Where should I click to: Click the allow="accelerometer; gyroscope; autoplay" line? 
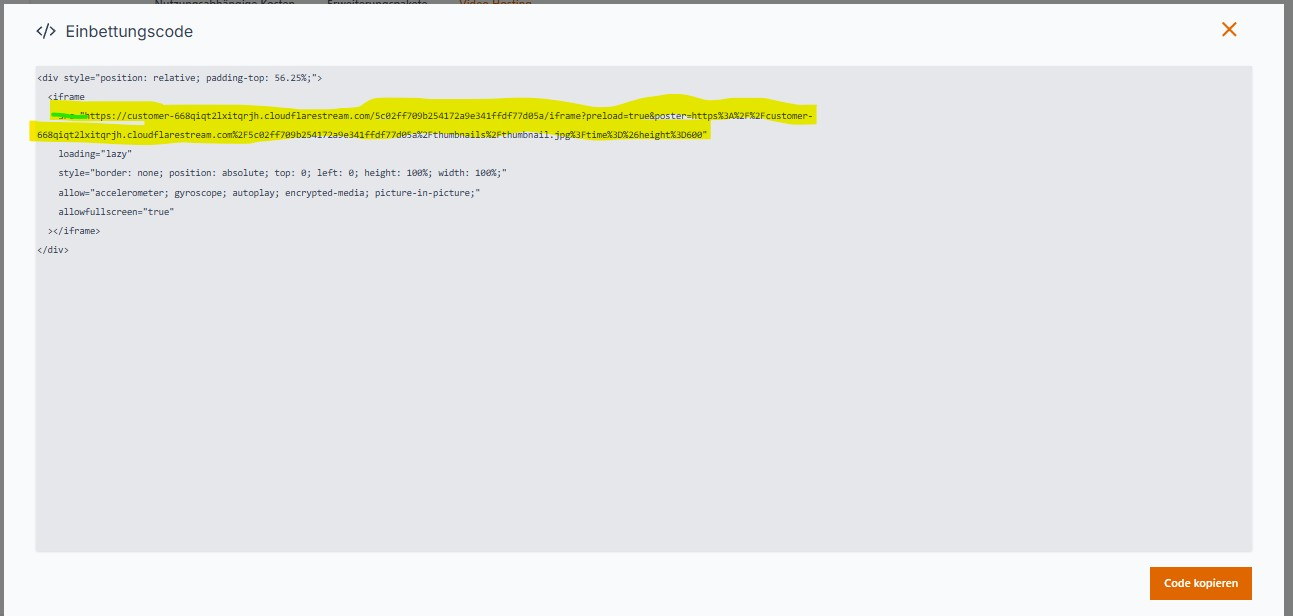tap(270, 192)
